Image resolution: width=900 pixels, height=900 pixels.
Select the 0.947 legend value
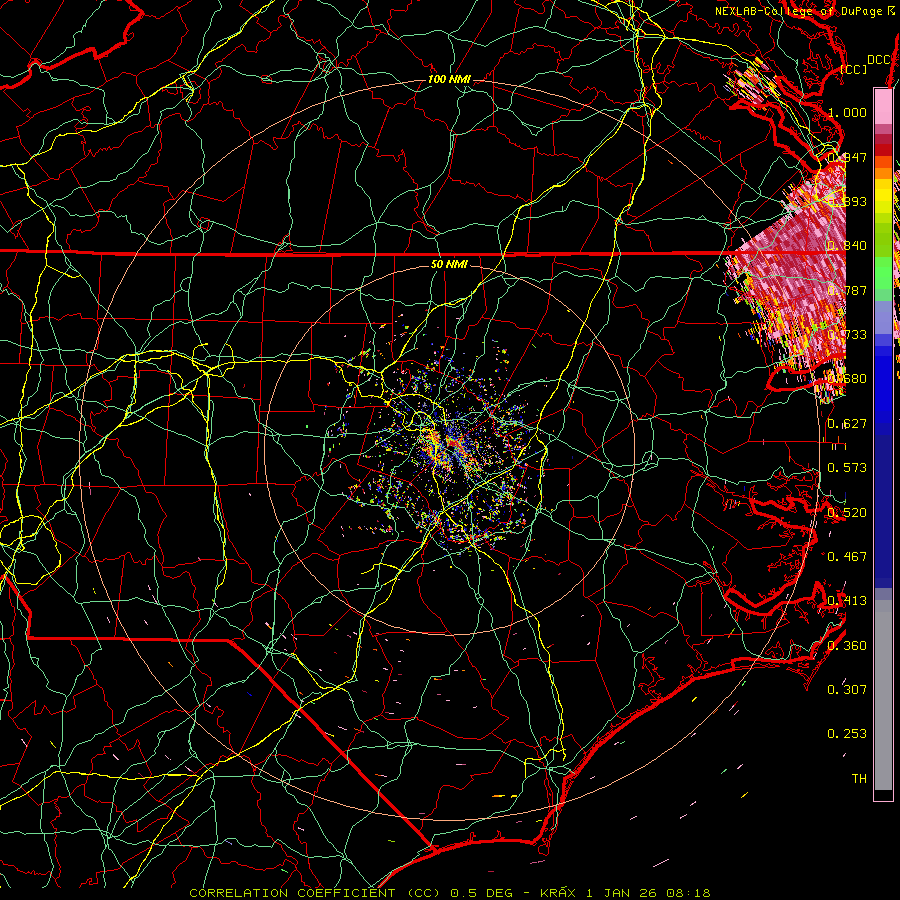[x=847, y=157]
